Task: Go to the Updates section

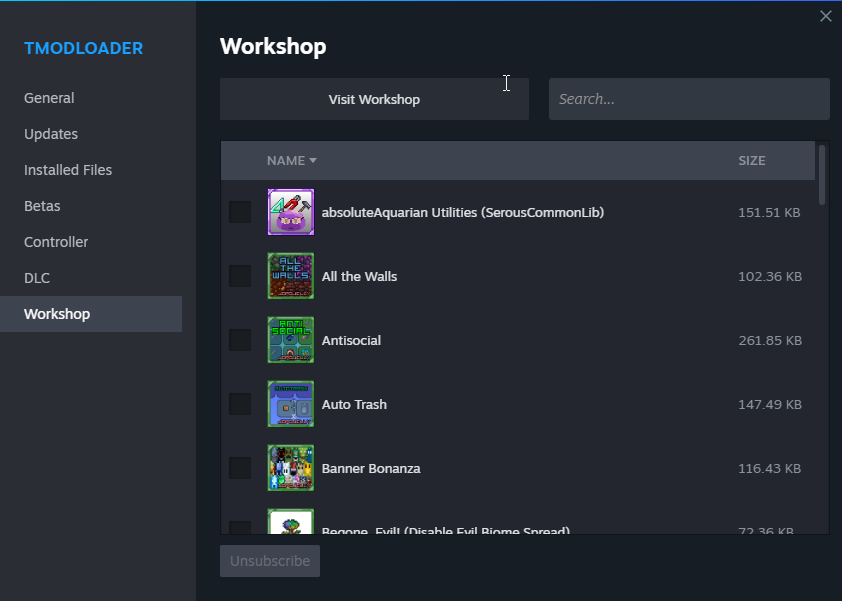Action: pyautogui.click(x=51, y=134)
